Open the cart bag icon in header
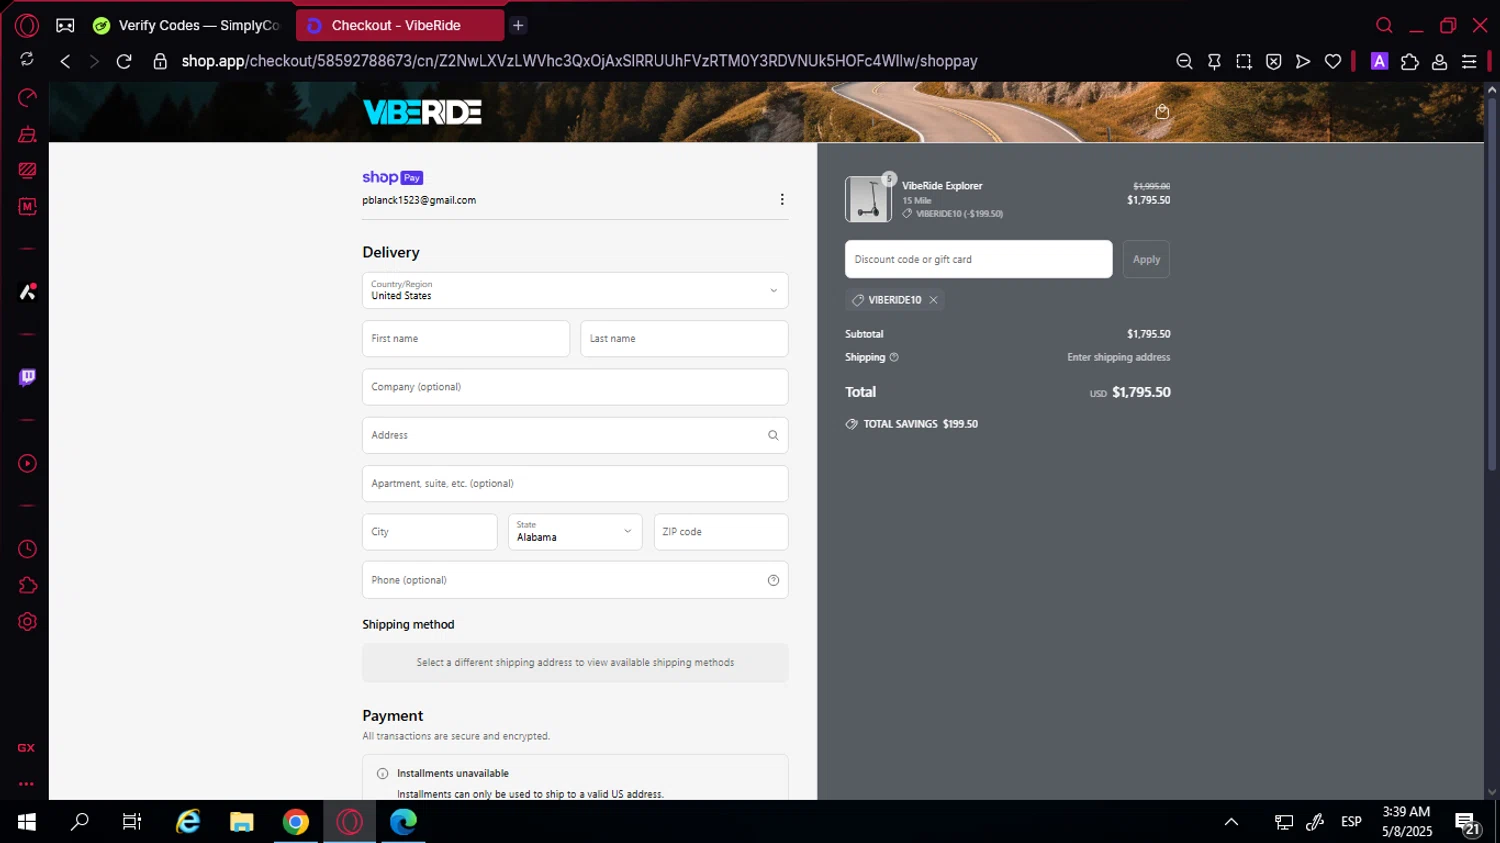Screen dimensions: 1500x843 click(1162, 112)
